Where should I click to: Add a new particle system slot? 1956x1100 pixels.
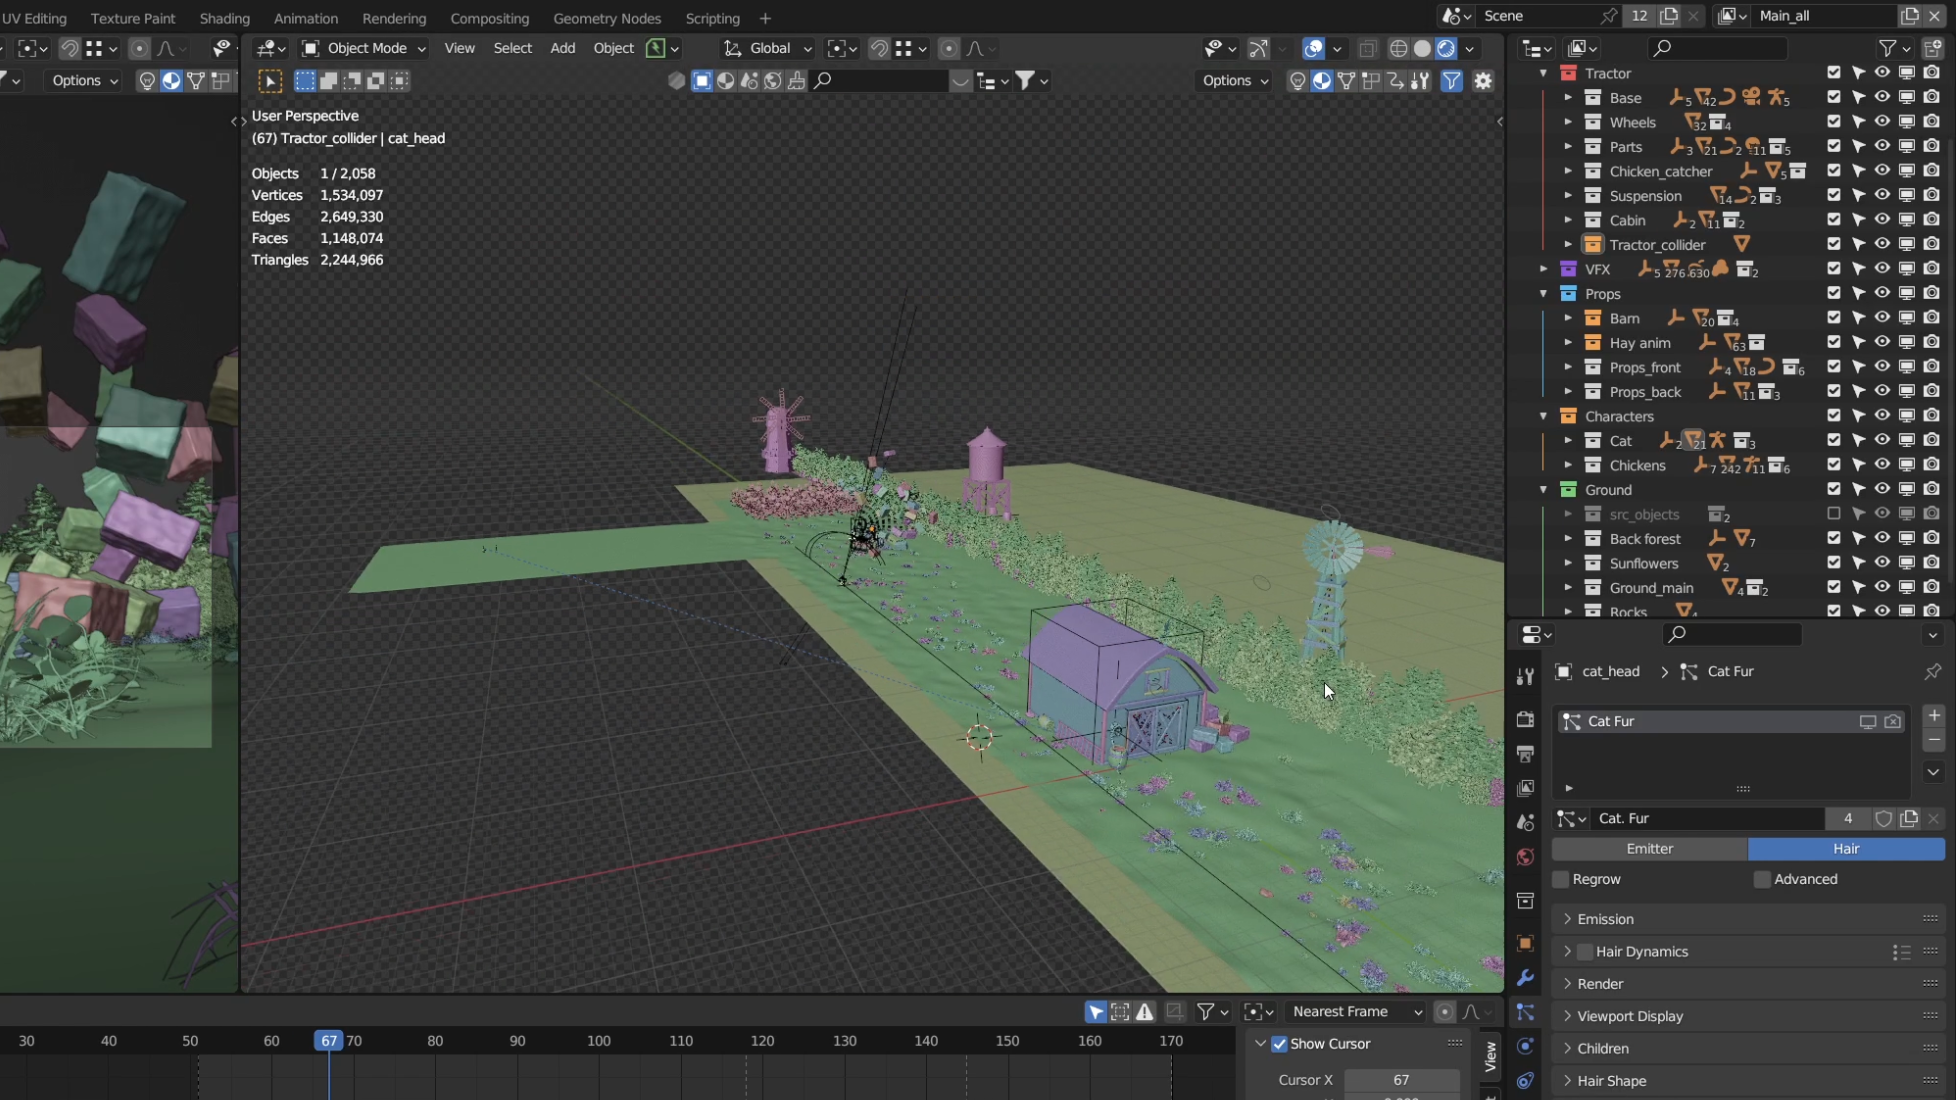point(1933,715)
